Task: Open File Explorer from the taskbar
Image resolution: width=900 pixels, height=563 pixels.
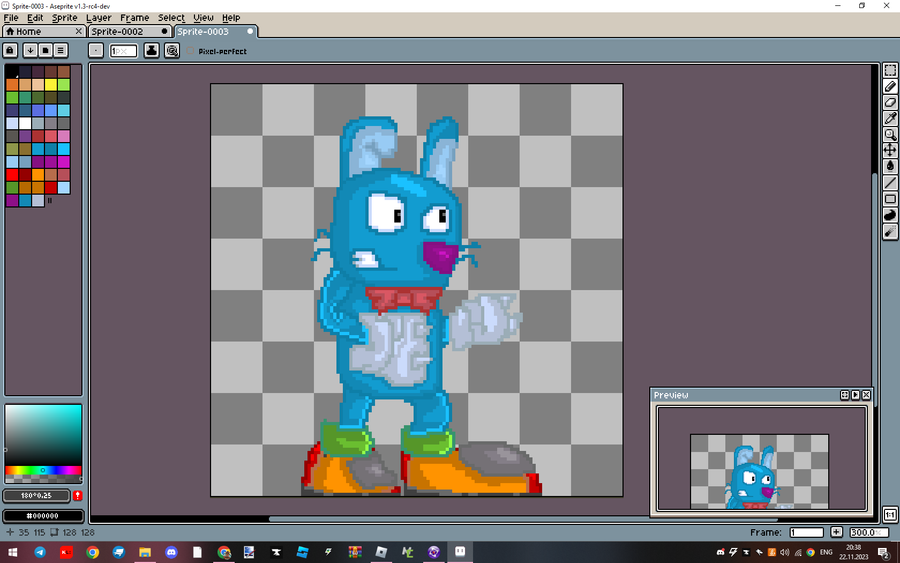Action: [145, 552]
